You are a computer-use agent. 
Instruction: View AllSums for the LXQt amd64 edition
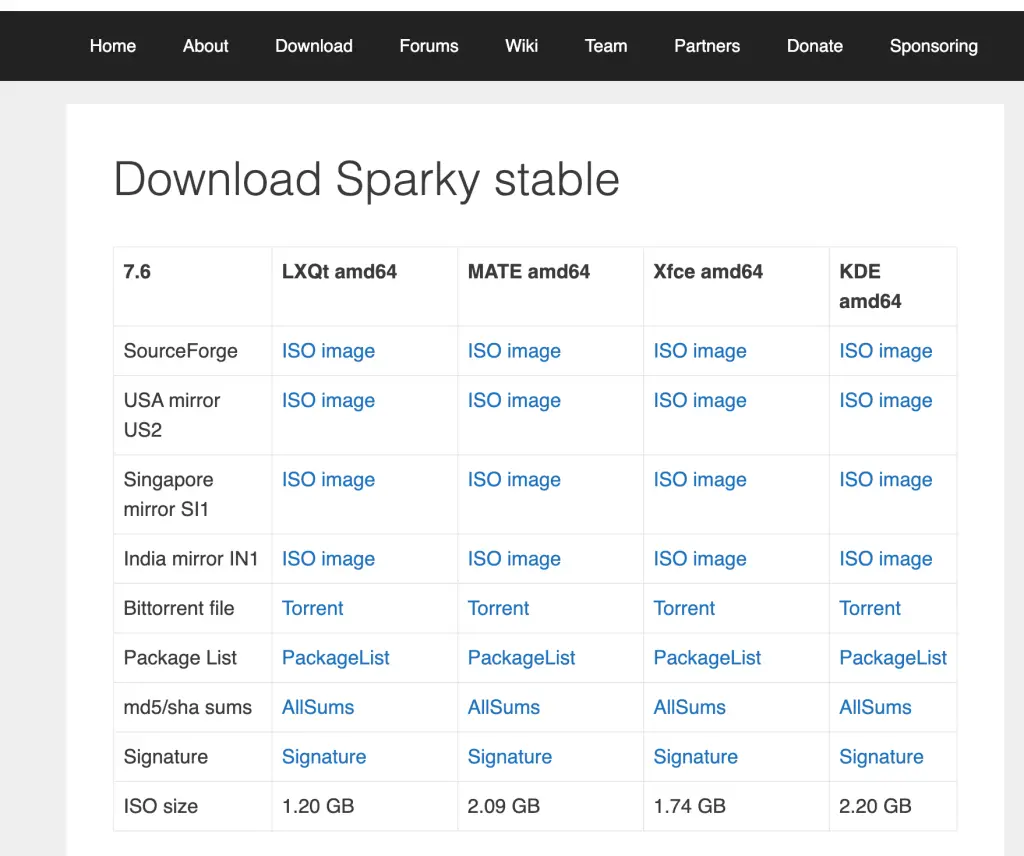coord(317,707)
